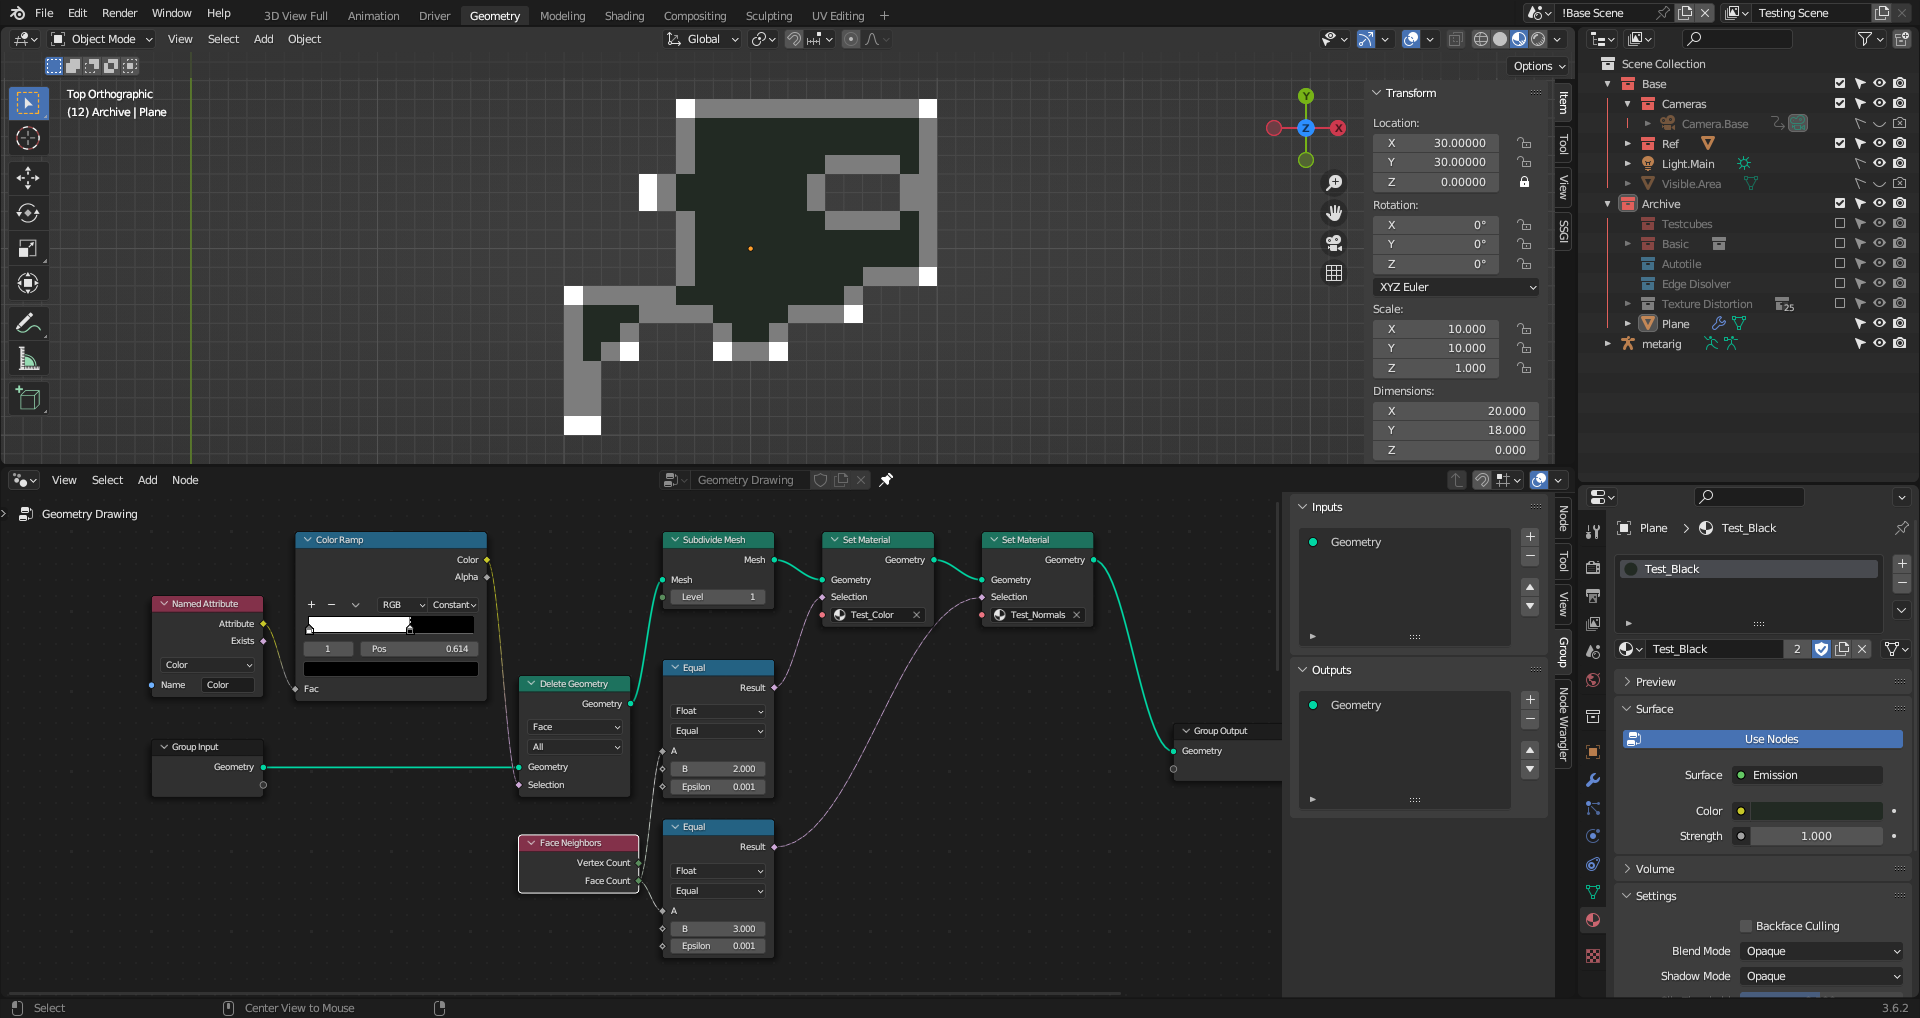Add a new material slot with plus
The height and width of the screenshot is (1018, 1920).
click(x=1902, y=564)
